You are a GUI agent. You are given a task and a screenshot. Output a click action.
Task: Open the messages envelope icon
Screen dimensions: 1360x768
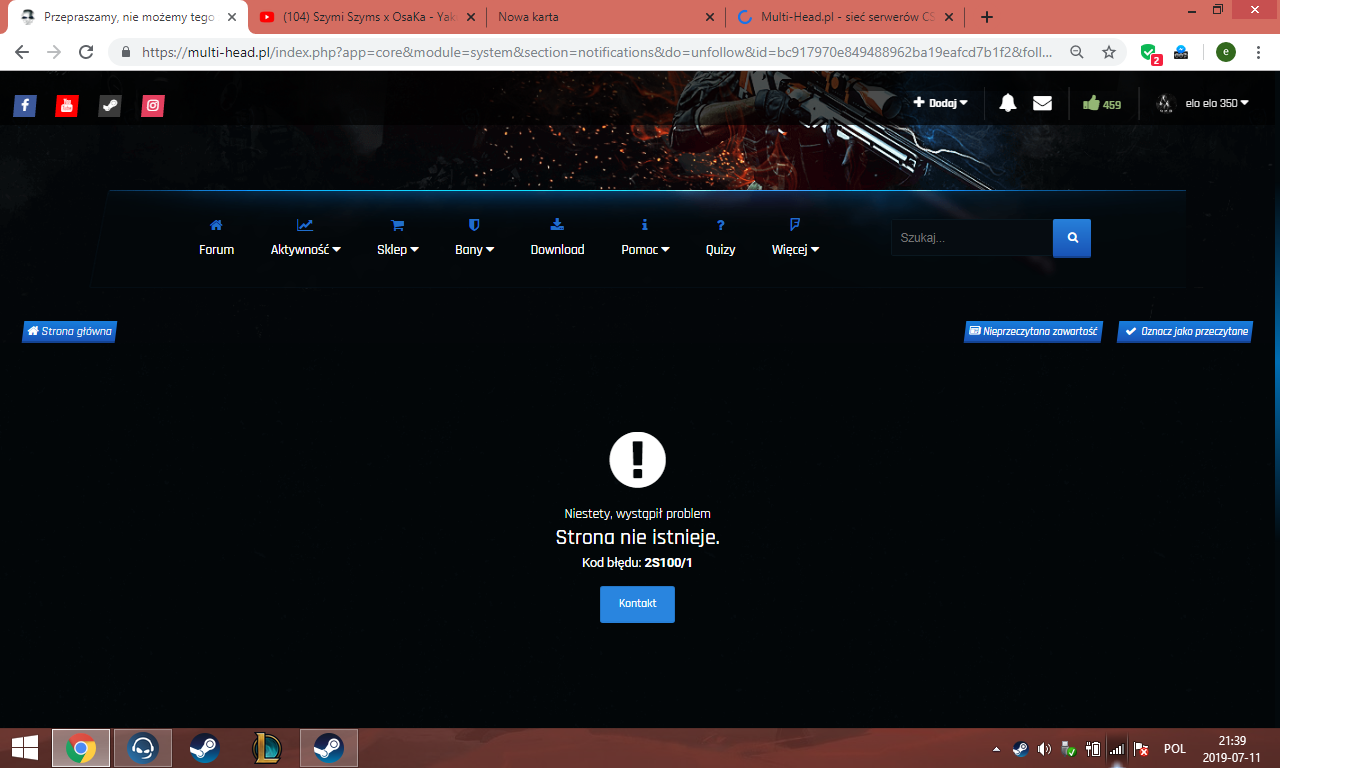1042,103
